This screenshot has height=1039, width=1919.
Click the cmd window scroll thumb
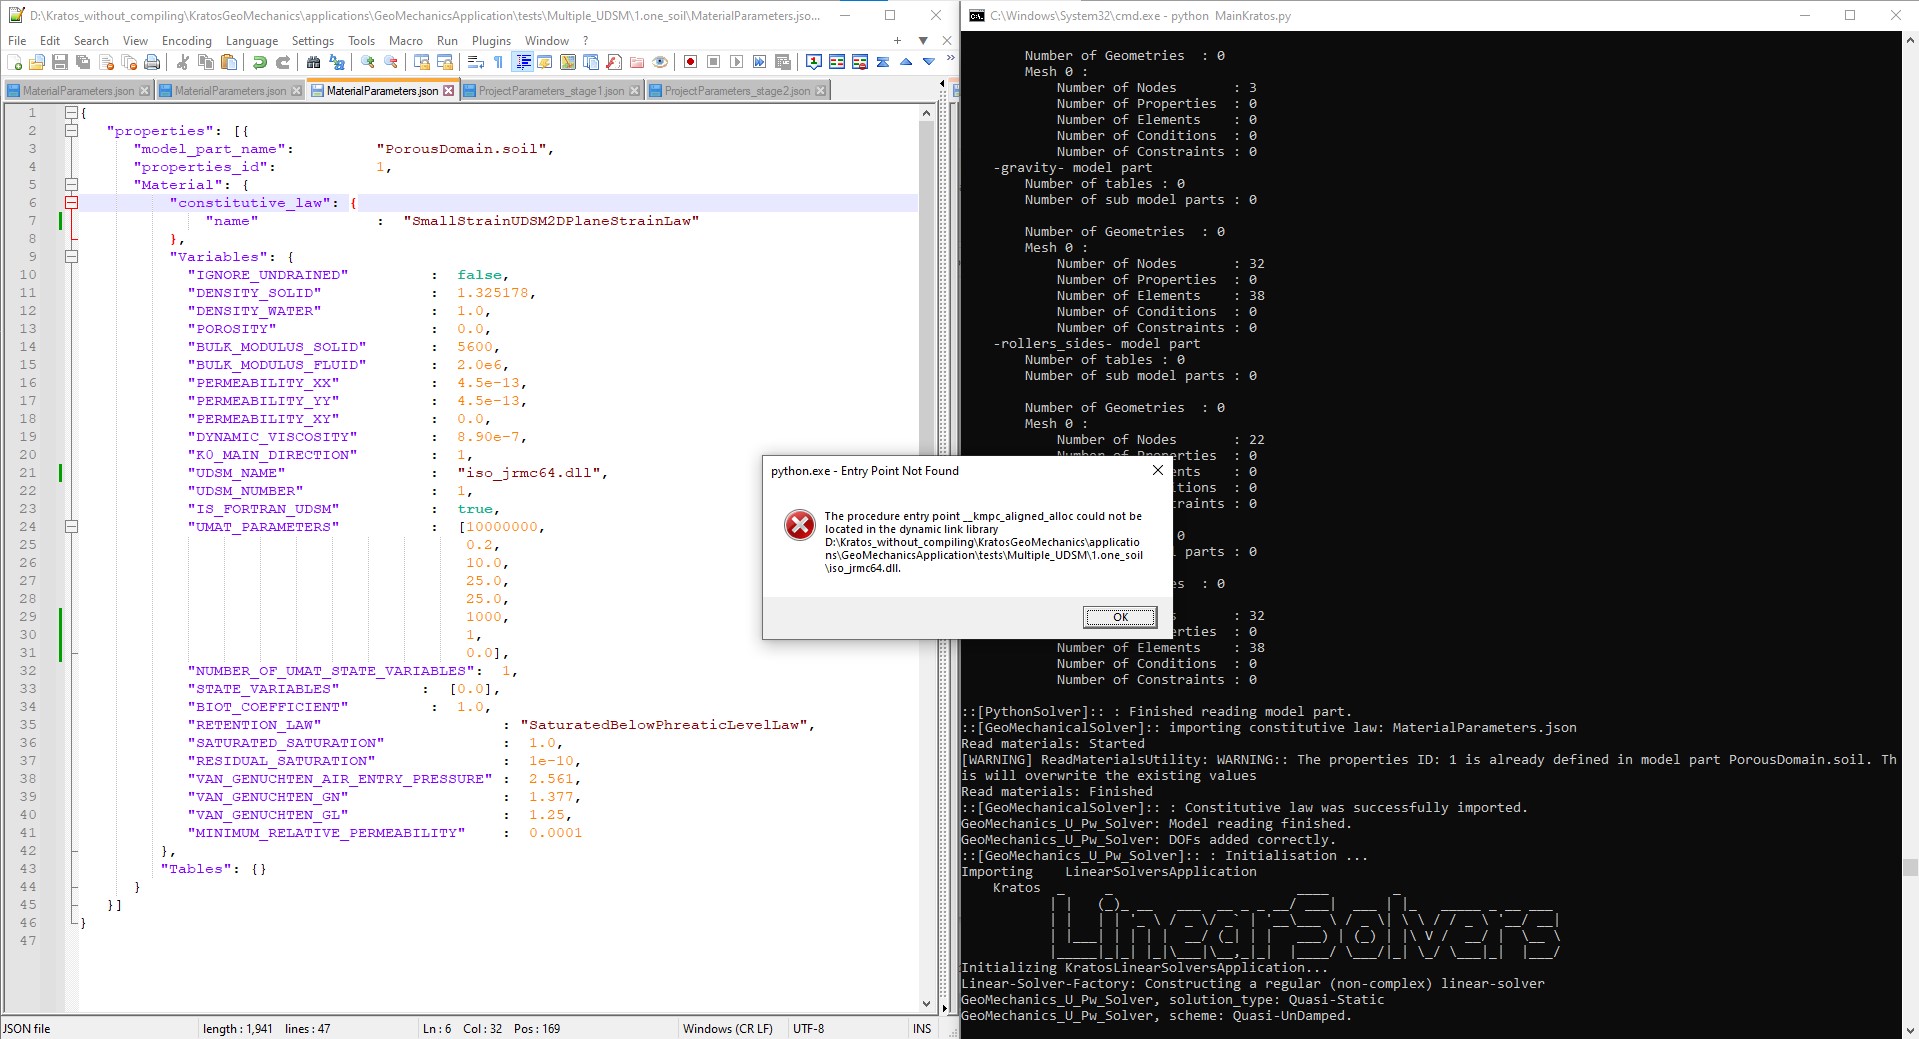(1910, 868)
